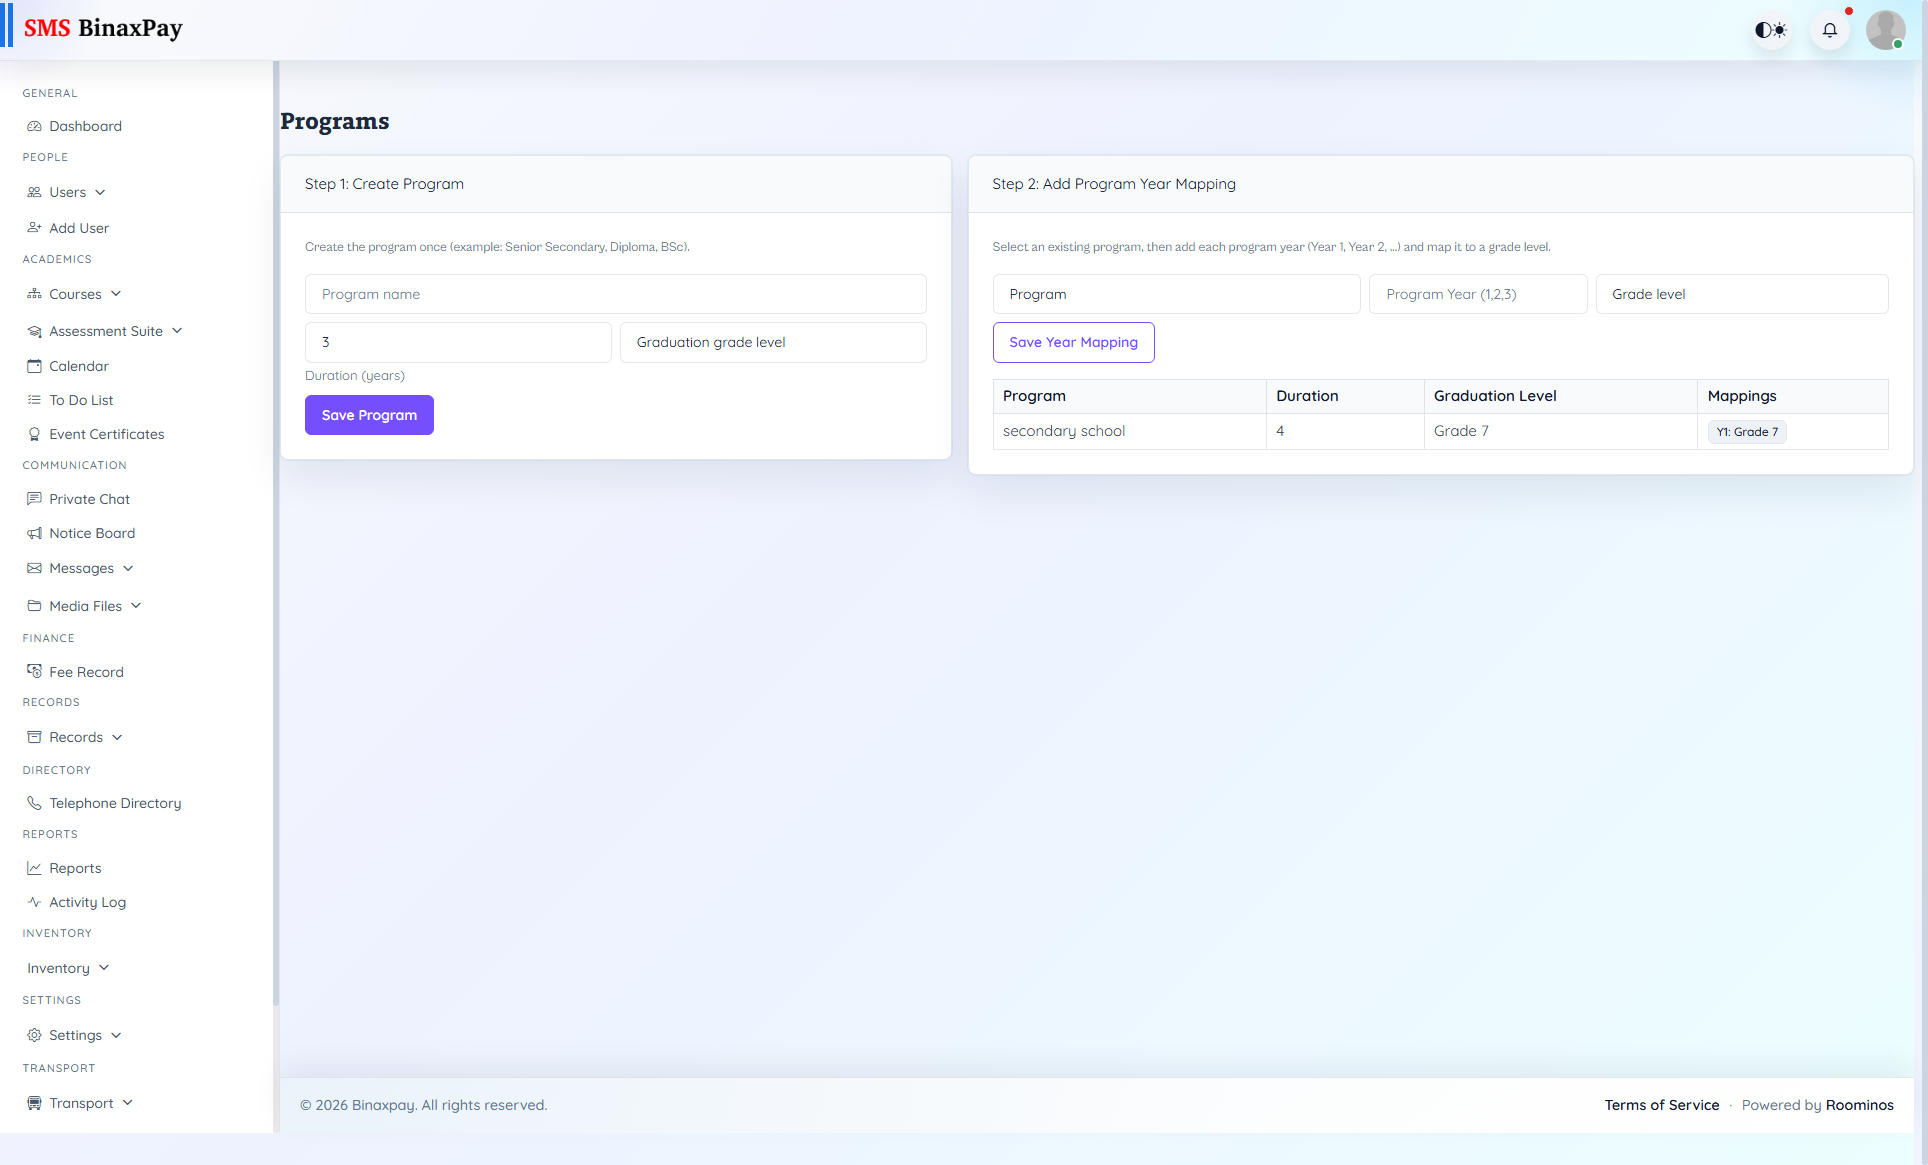Image resolution: width=1928 pixels, height=1165 pixels.
Task: Open Event Certificates
Action: 106,434
